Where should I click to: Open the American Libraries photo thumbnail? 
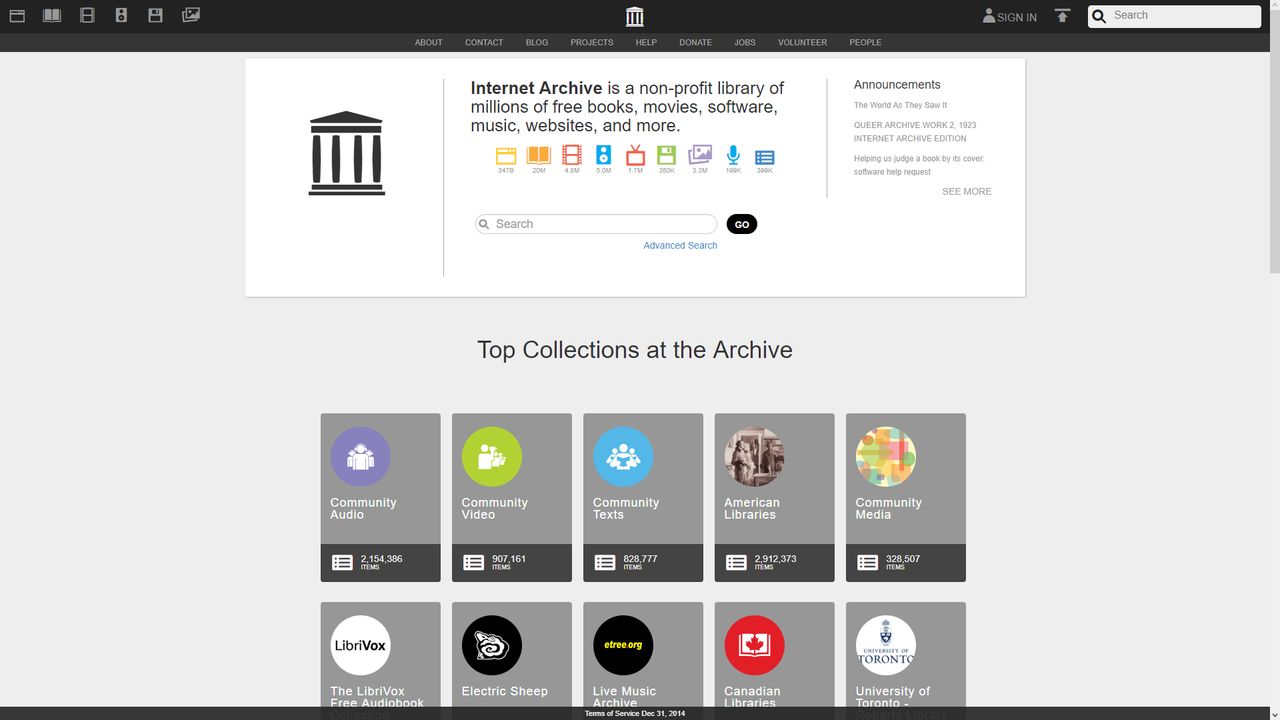754,457
